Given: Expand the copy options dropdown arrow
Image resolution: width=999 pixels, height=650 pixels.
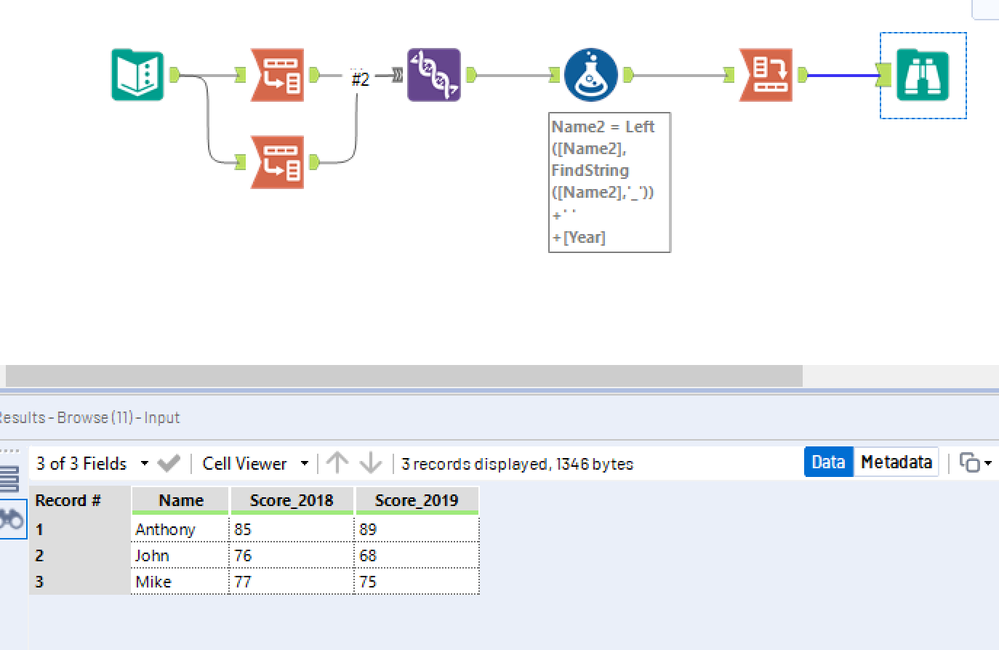Looking at the screenshot, I should click(988, 463).
